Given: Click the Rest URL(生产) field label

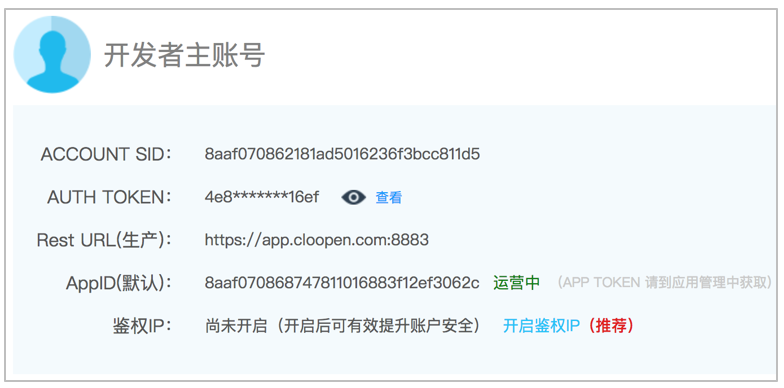Looking at the screenshot, I should [x=104, y=240].
